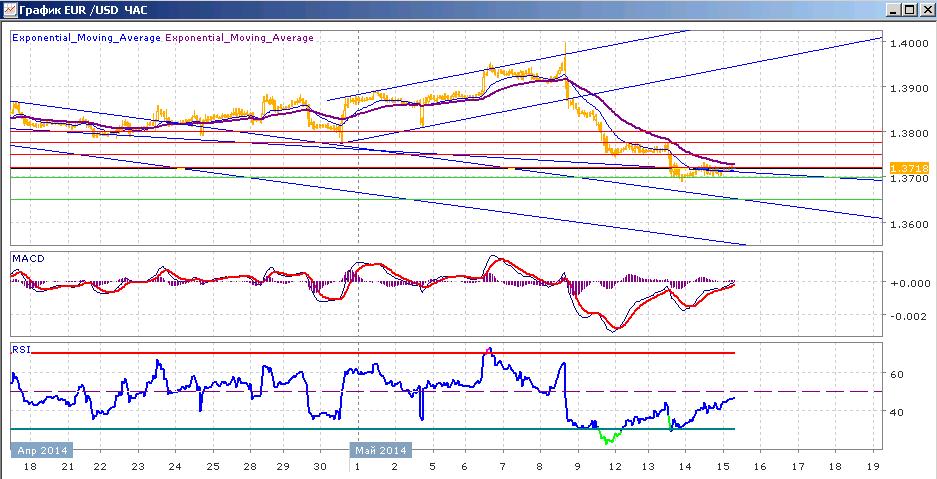Select the first Exponential_Moving_Average label
Viewport: 937px width, 479px height.
point(86,38)
